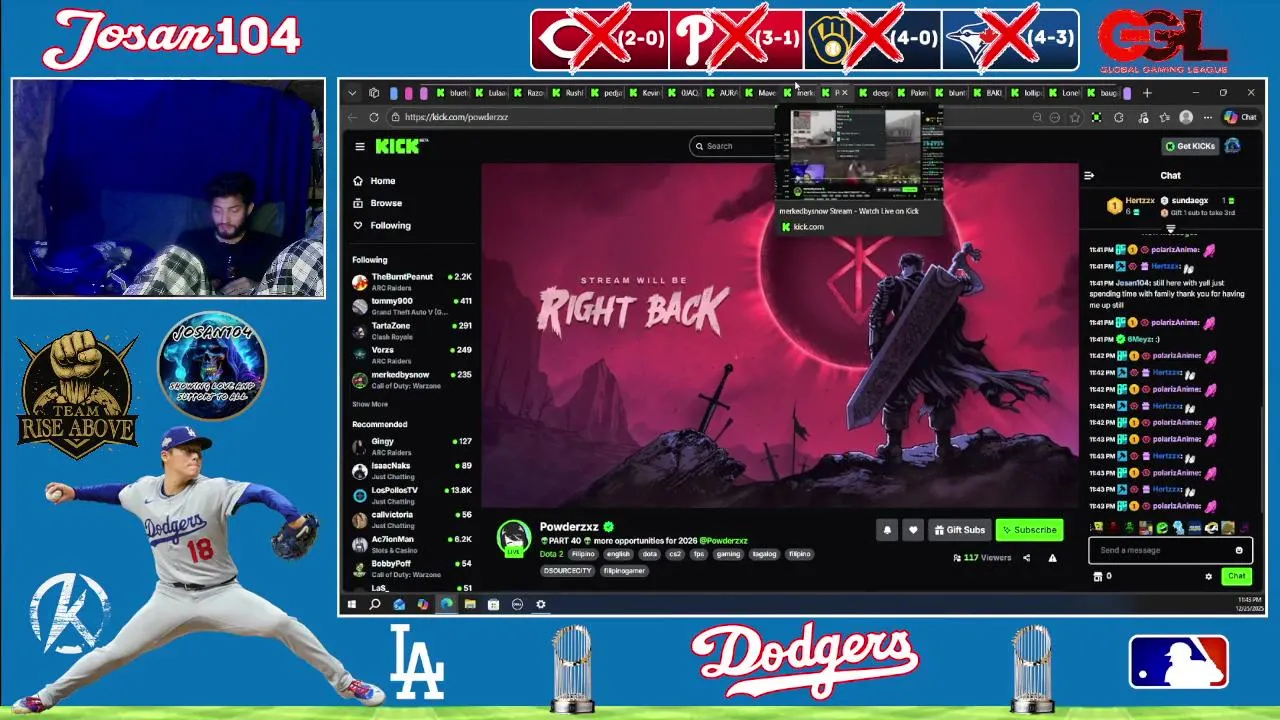
Task: Open IsaacNaks recommended channel
Action: pos(411,470)
